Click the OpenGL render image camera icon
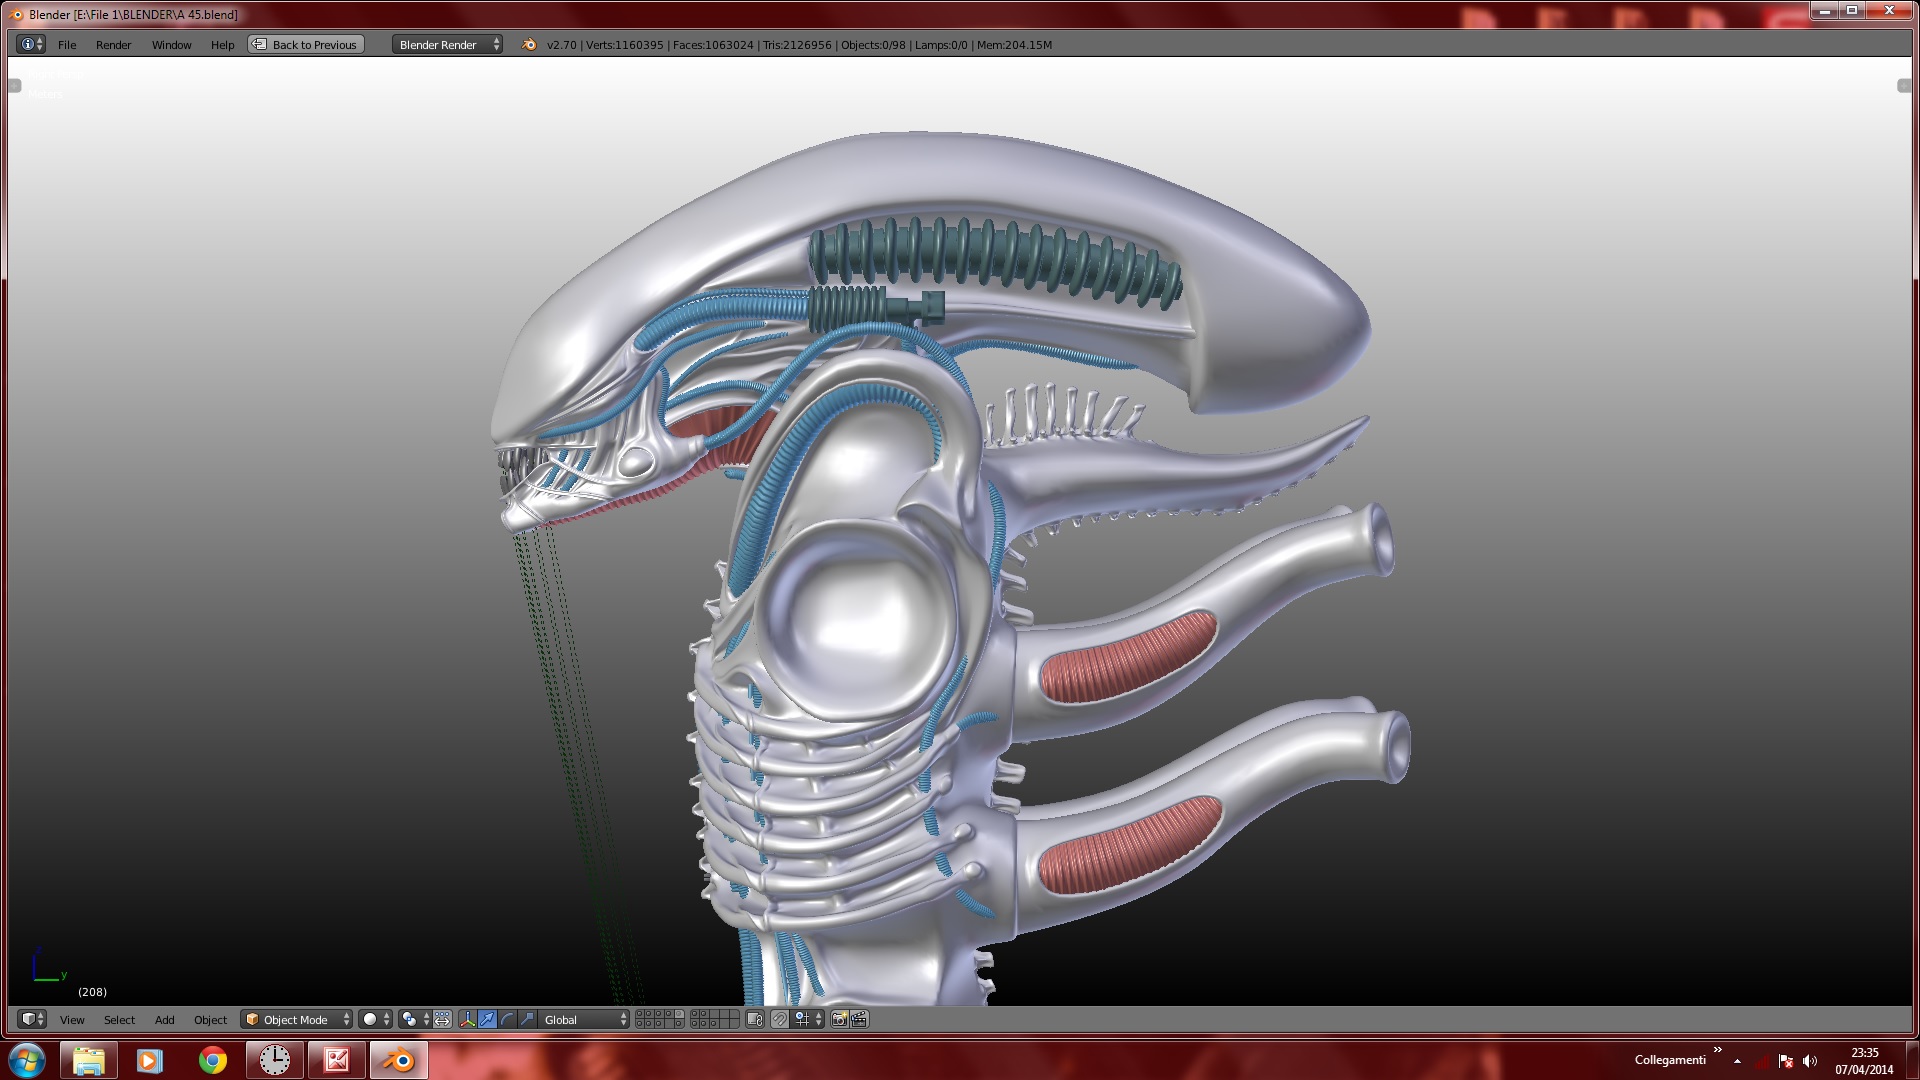Screen dimensions: 1920x1080 [840, 1020]
